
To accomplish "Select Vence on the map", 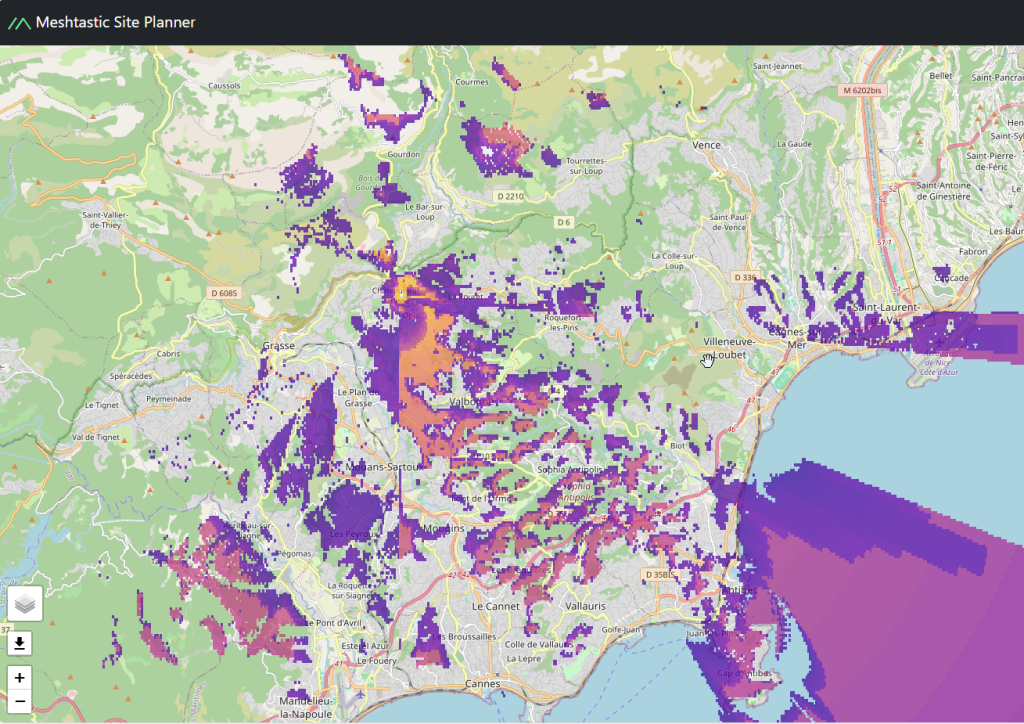I will tap(706, 145).
